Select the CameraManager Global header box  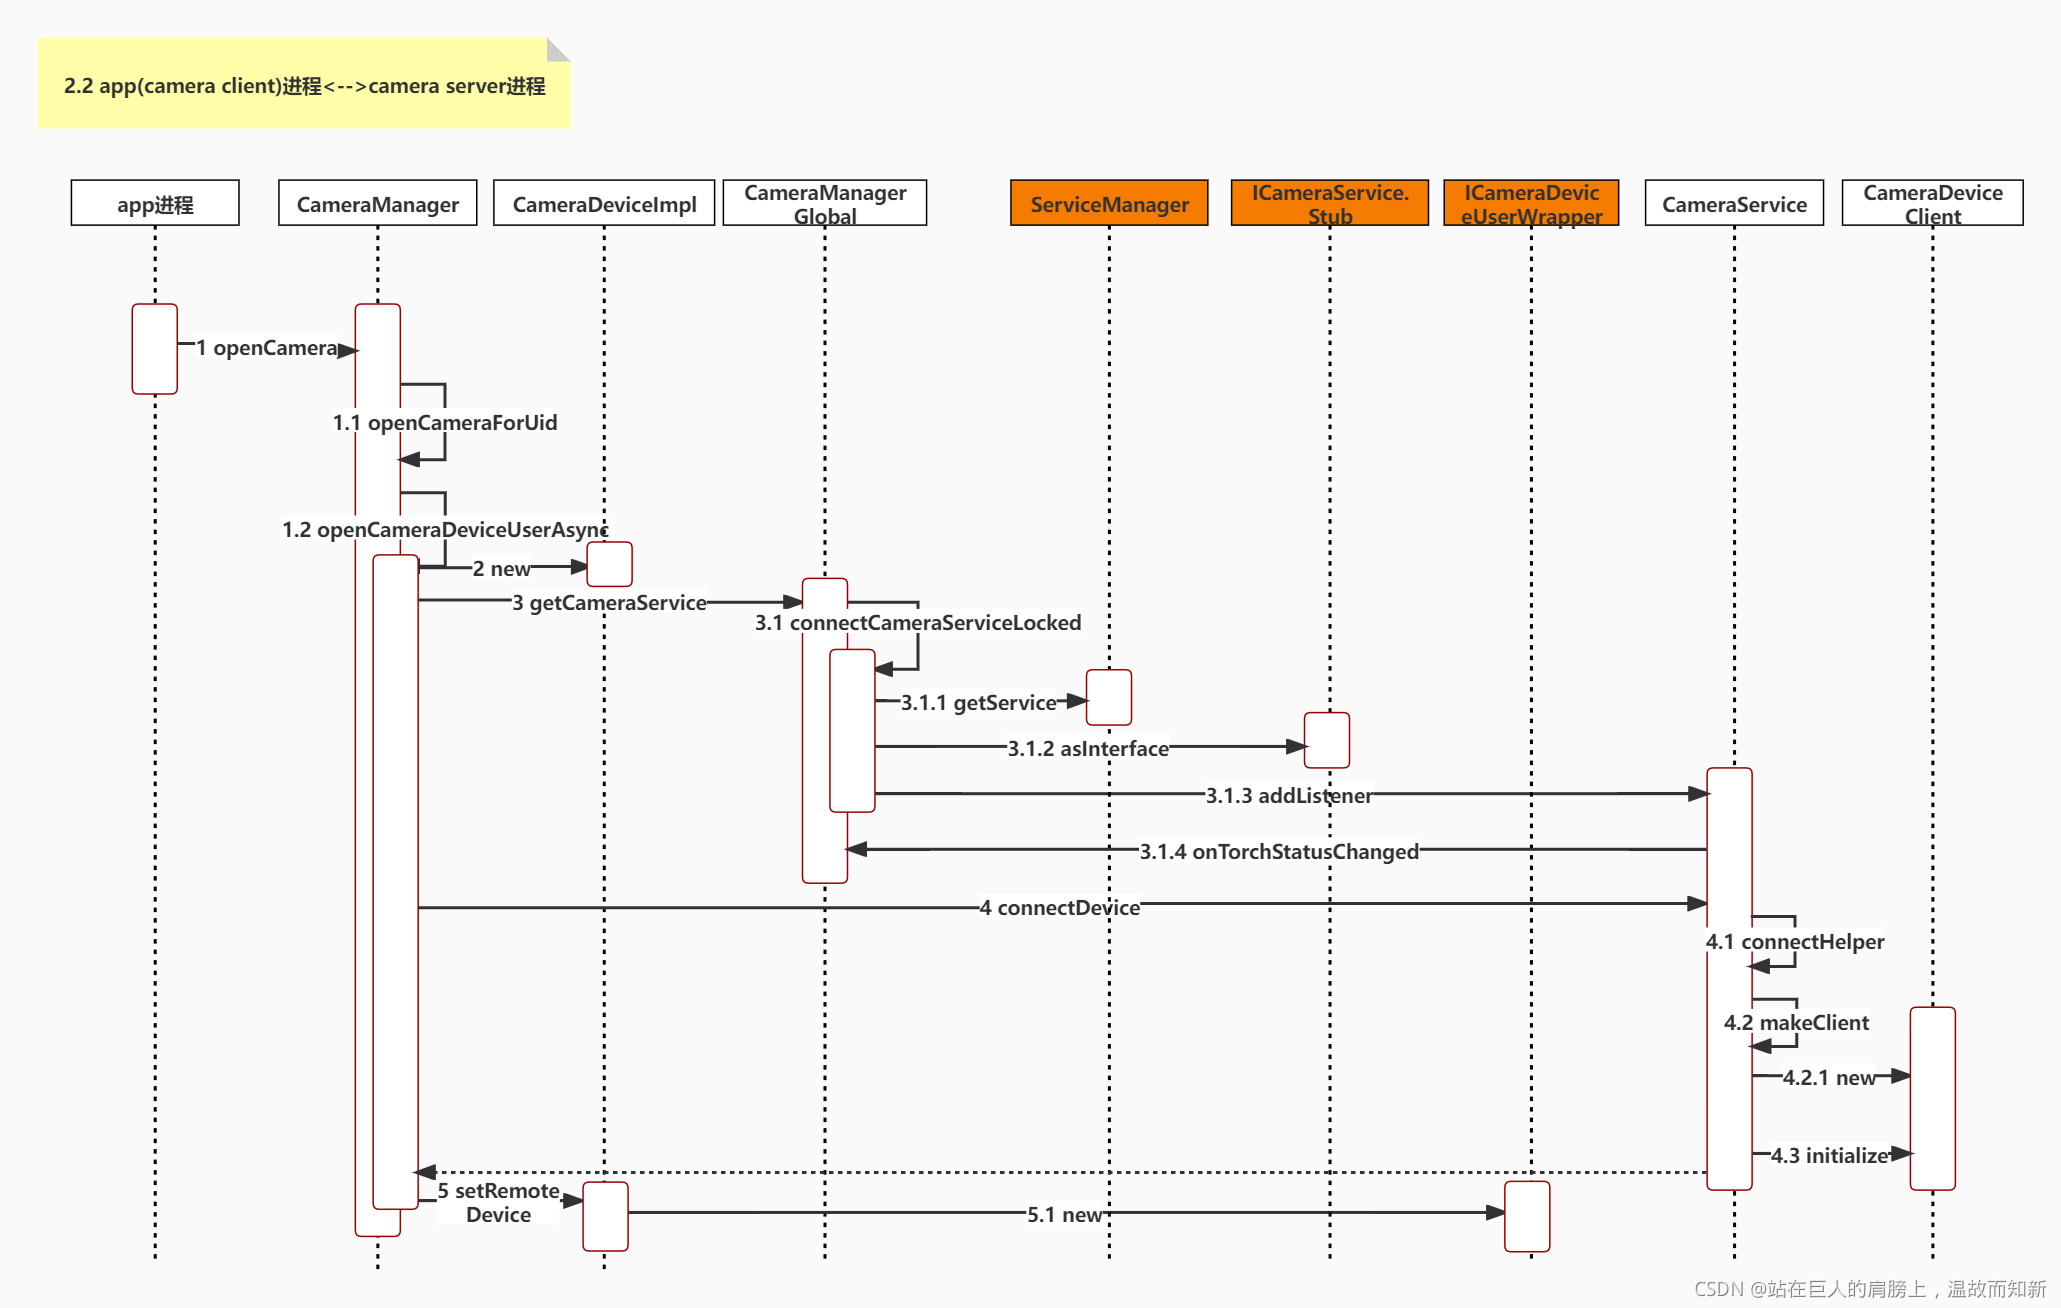(825, 203)
